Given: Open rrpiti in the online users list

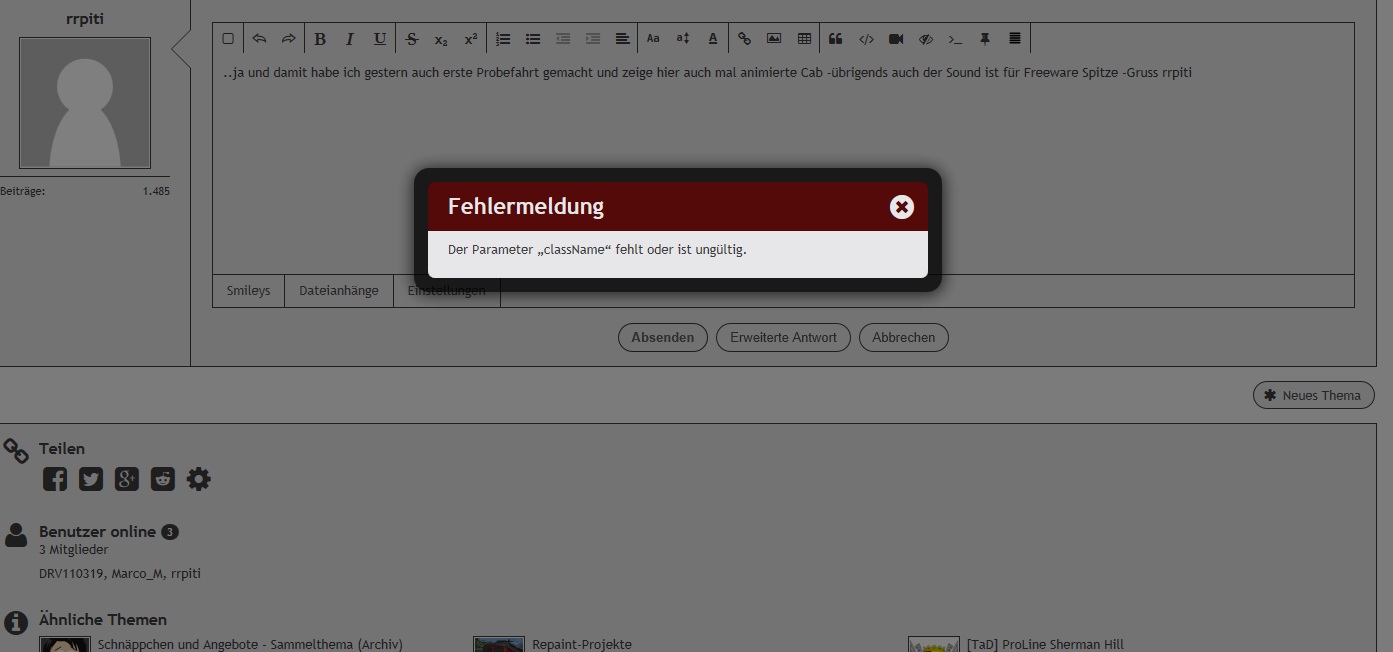Looking at the screenshot, I should pos(186,574).
